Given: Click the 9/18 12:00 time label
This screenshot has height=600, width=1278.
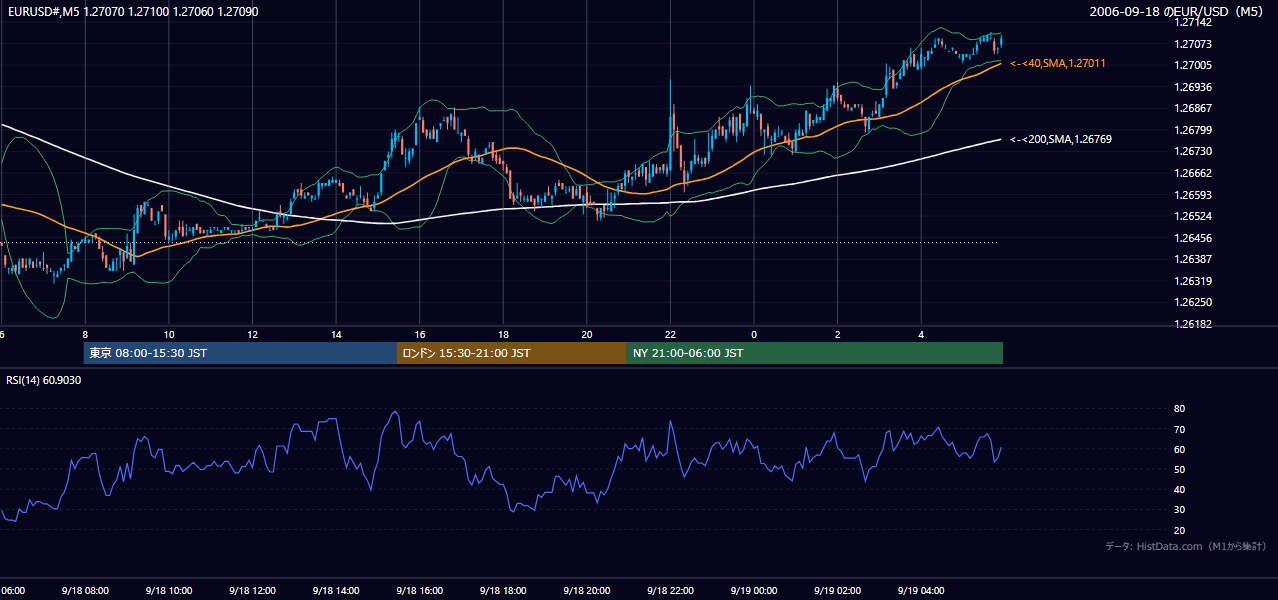Looking at the screenshot, I should click(x=252, y=590).
